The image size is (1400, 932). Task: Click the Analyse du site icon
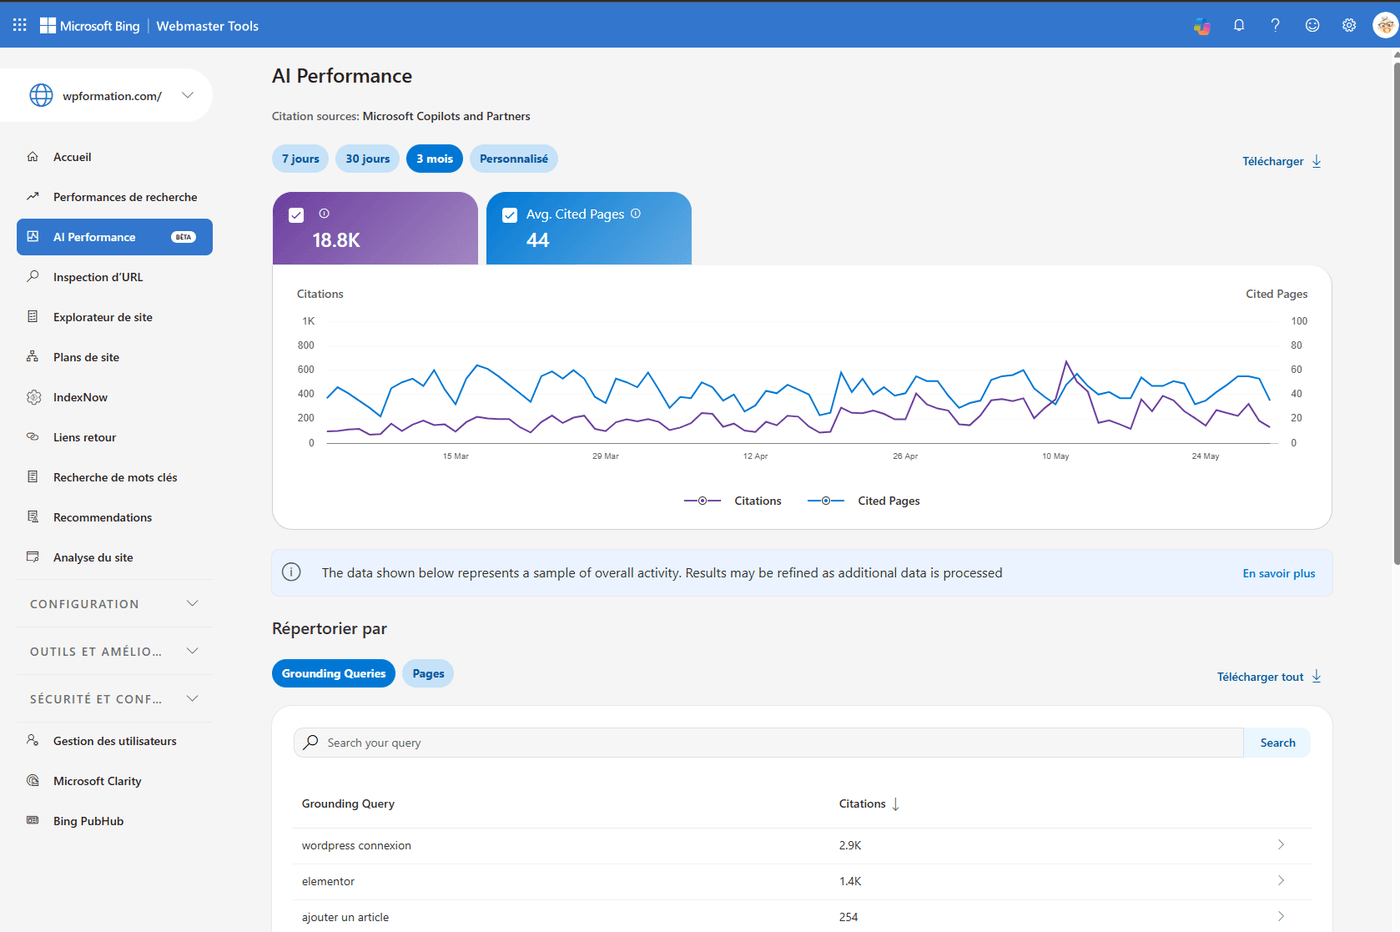33,557
